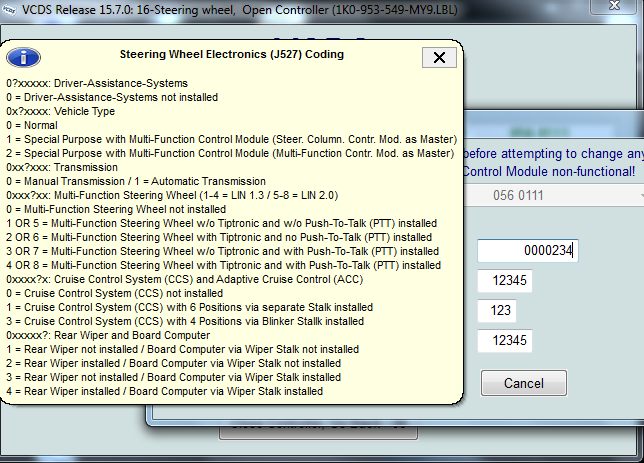Open the 056 0111 dropdown
The width and height of the screenshot is (644, 463).
554,195
